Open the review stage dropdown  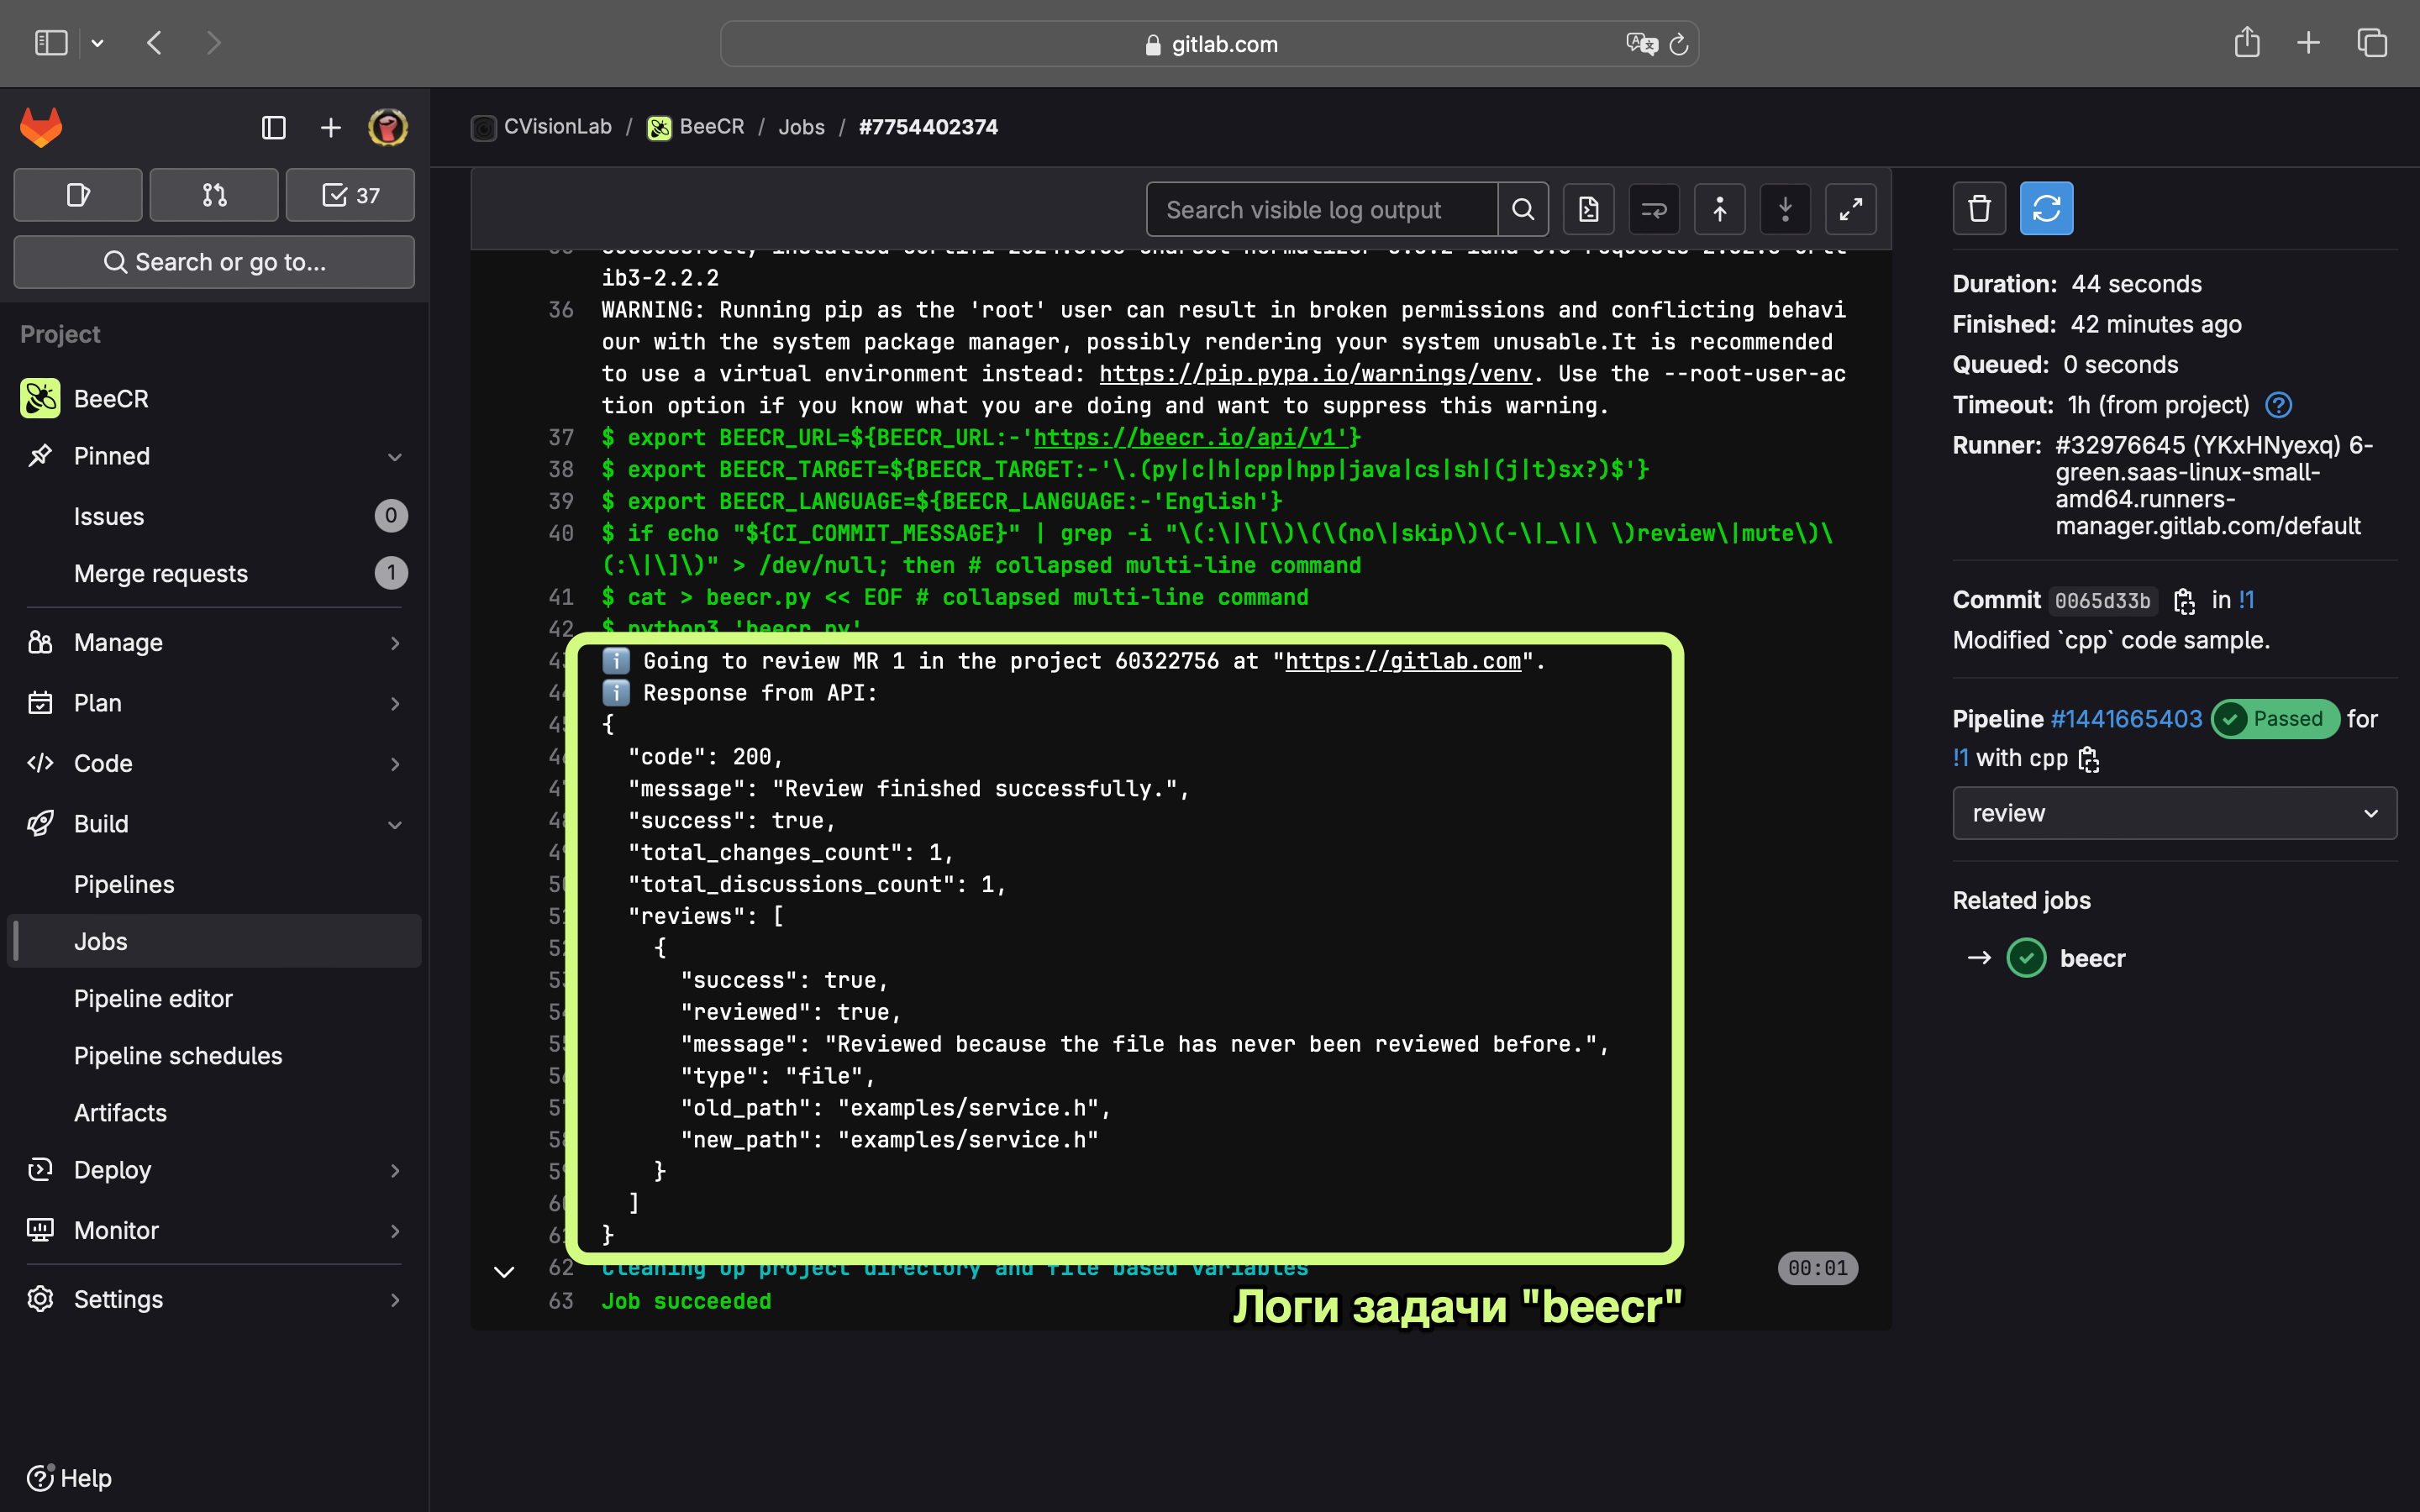coord(2174,813)
